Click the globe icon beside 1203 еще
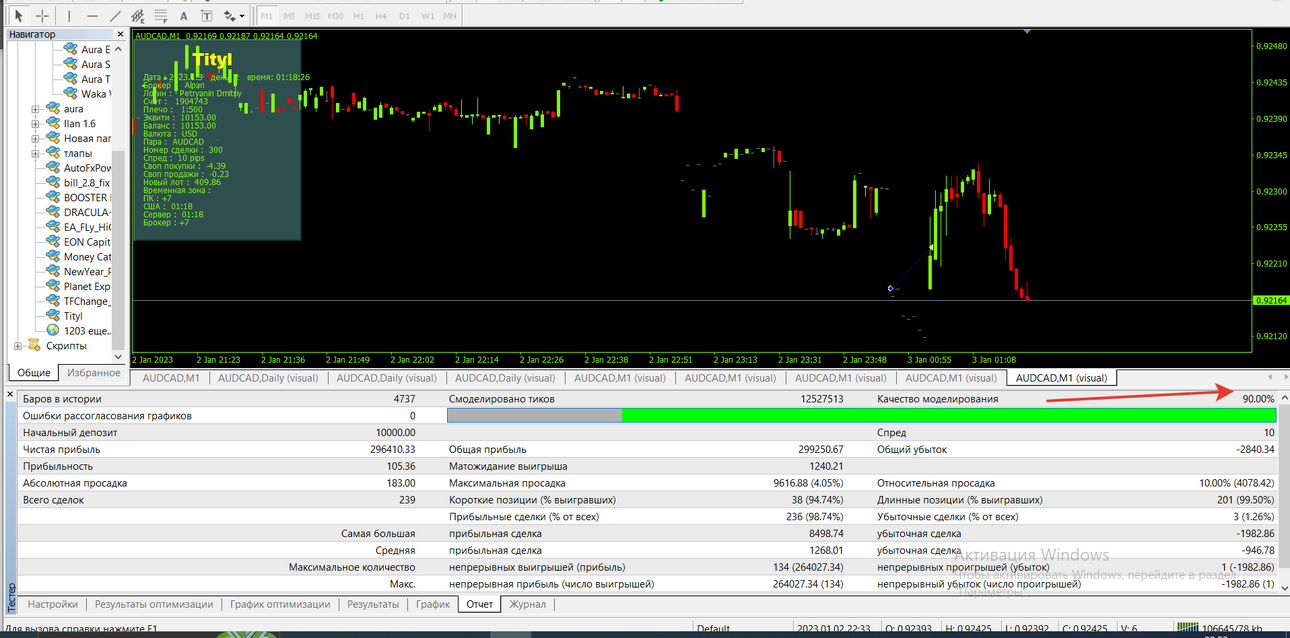The width and height of the screenshot is (1290, 638). pyautogui.click(x=53, y=330)
